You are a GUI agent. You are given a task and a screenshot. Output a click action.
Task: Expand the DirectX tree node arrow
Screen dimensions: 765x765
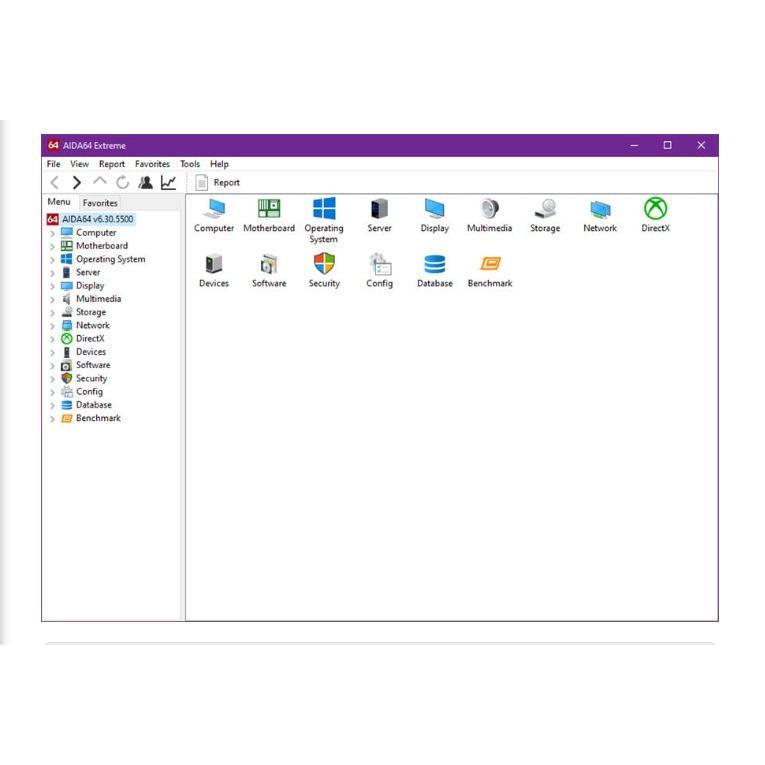(x=52, y=339)
